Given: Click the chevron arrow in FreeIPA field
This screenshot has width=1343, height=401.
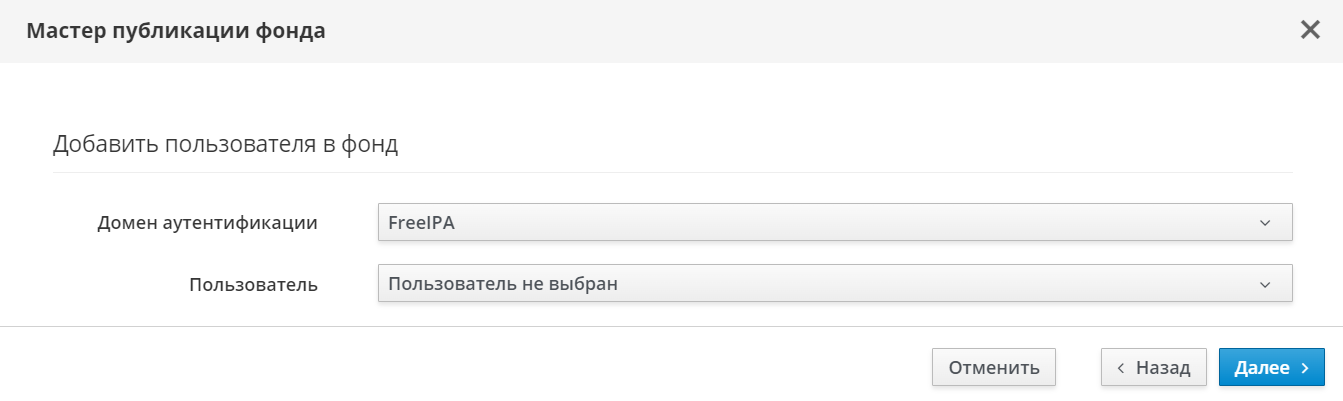Looking at the screenshot, I should (1265, 223).
